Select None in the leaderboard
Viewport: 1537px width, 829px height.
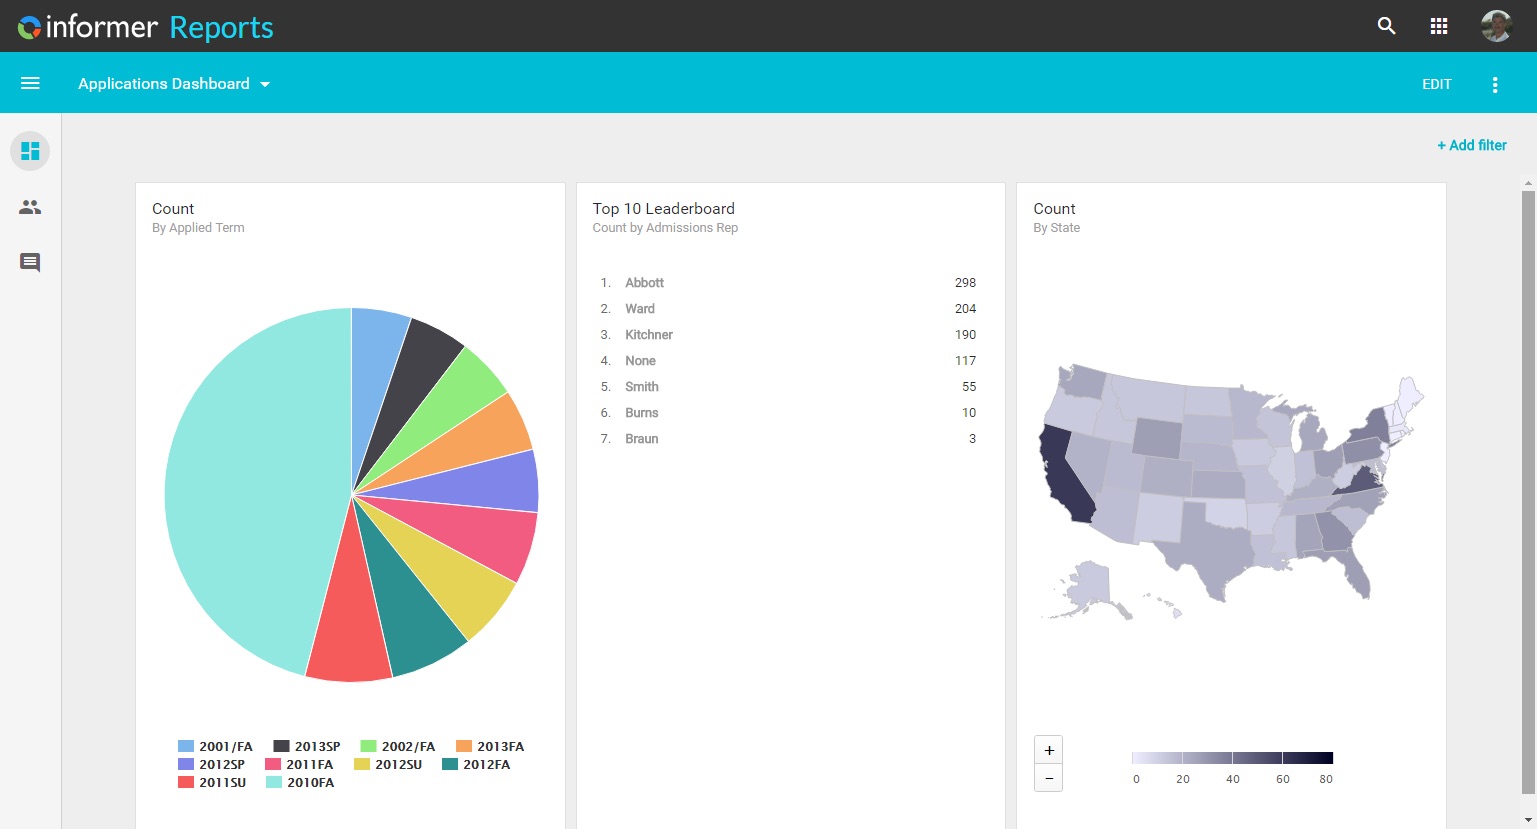(x=641, y=361)
